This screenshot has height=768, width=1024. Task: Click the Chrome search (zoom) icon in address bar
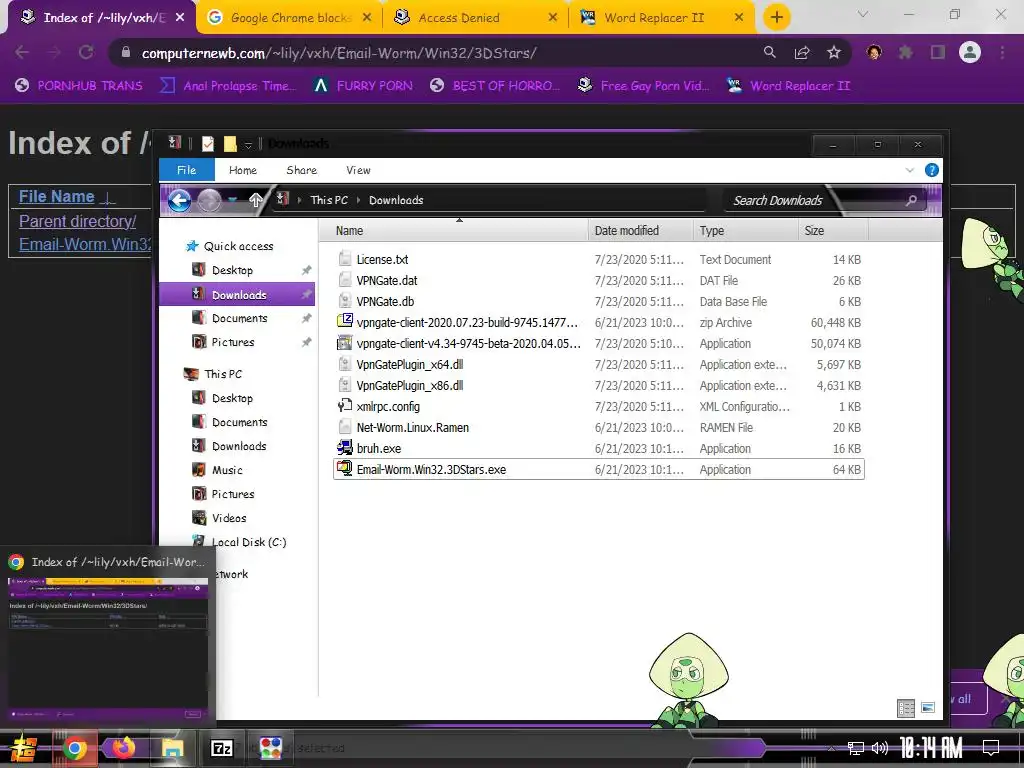click(770, 52)
